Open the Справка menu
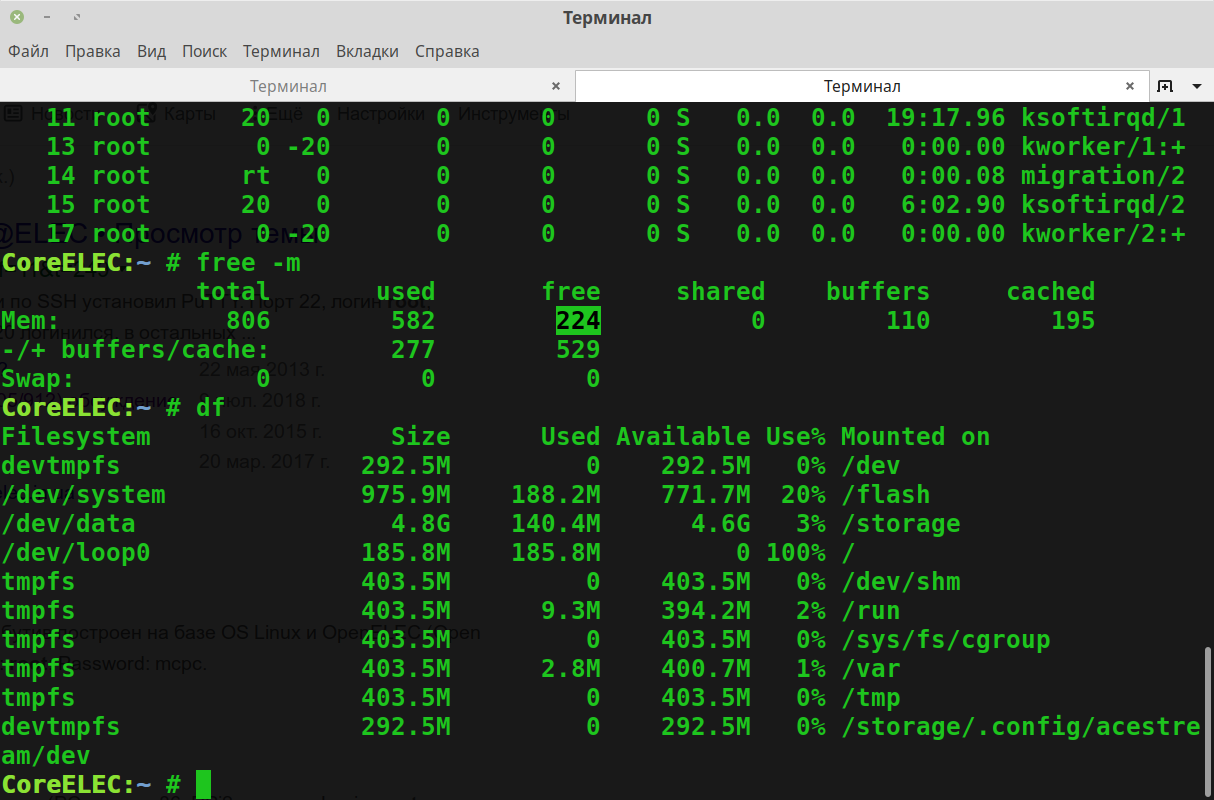This screenshot has width=1214, height=800. [x=447, y=51]
